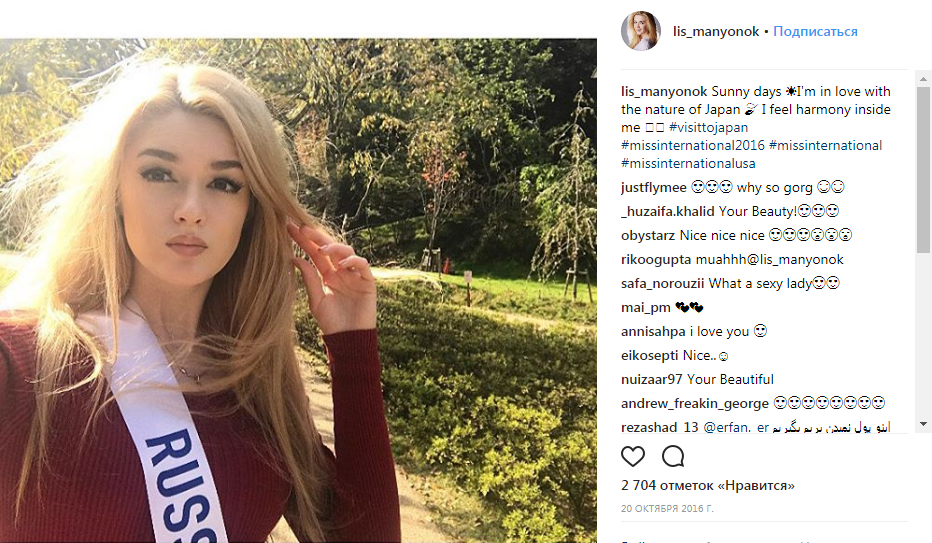Click the 20 октября 2016 post date
The image size is (932, 543).
click(667, 508)
